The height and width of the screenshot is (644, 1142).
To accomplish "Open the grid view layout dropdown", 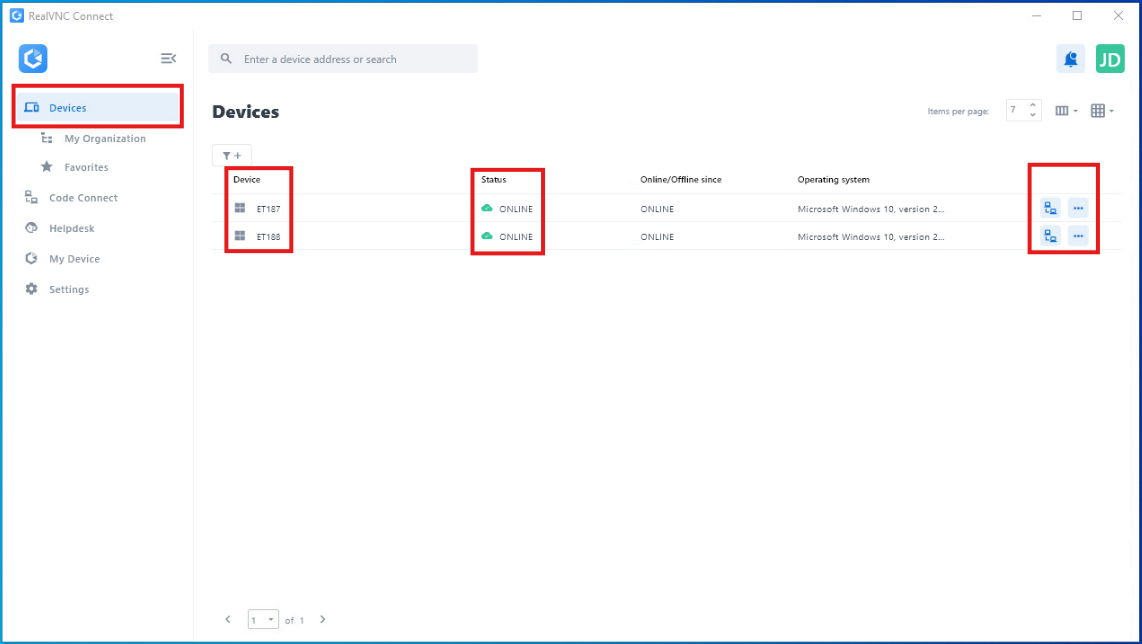I will click(x=1102, y=111).
